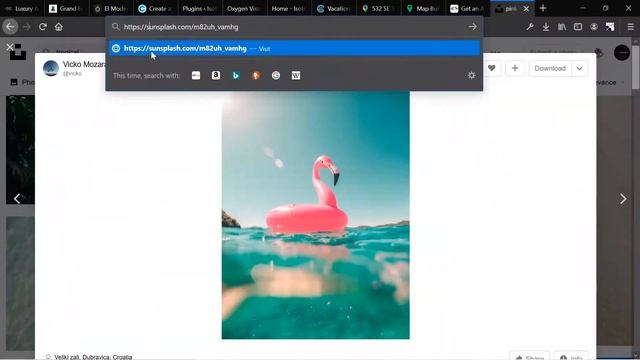
Task: Open the browser hamburger menu
Action: (630, 27)
